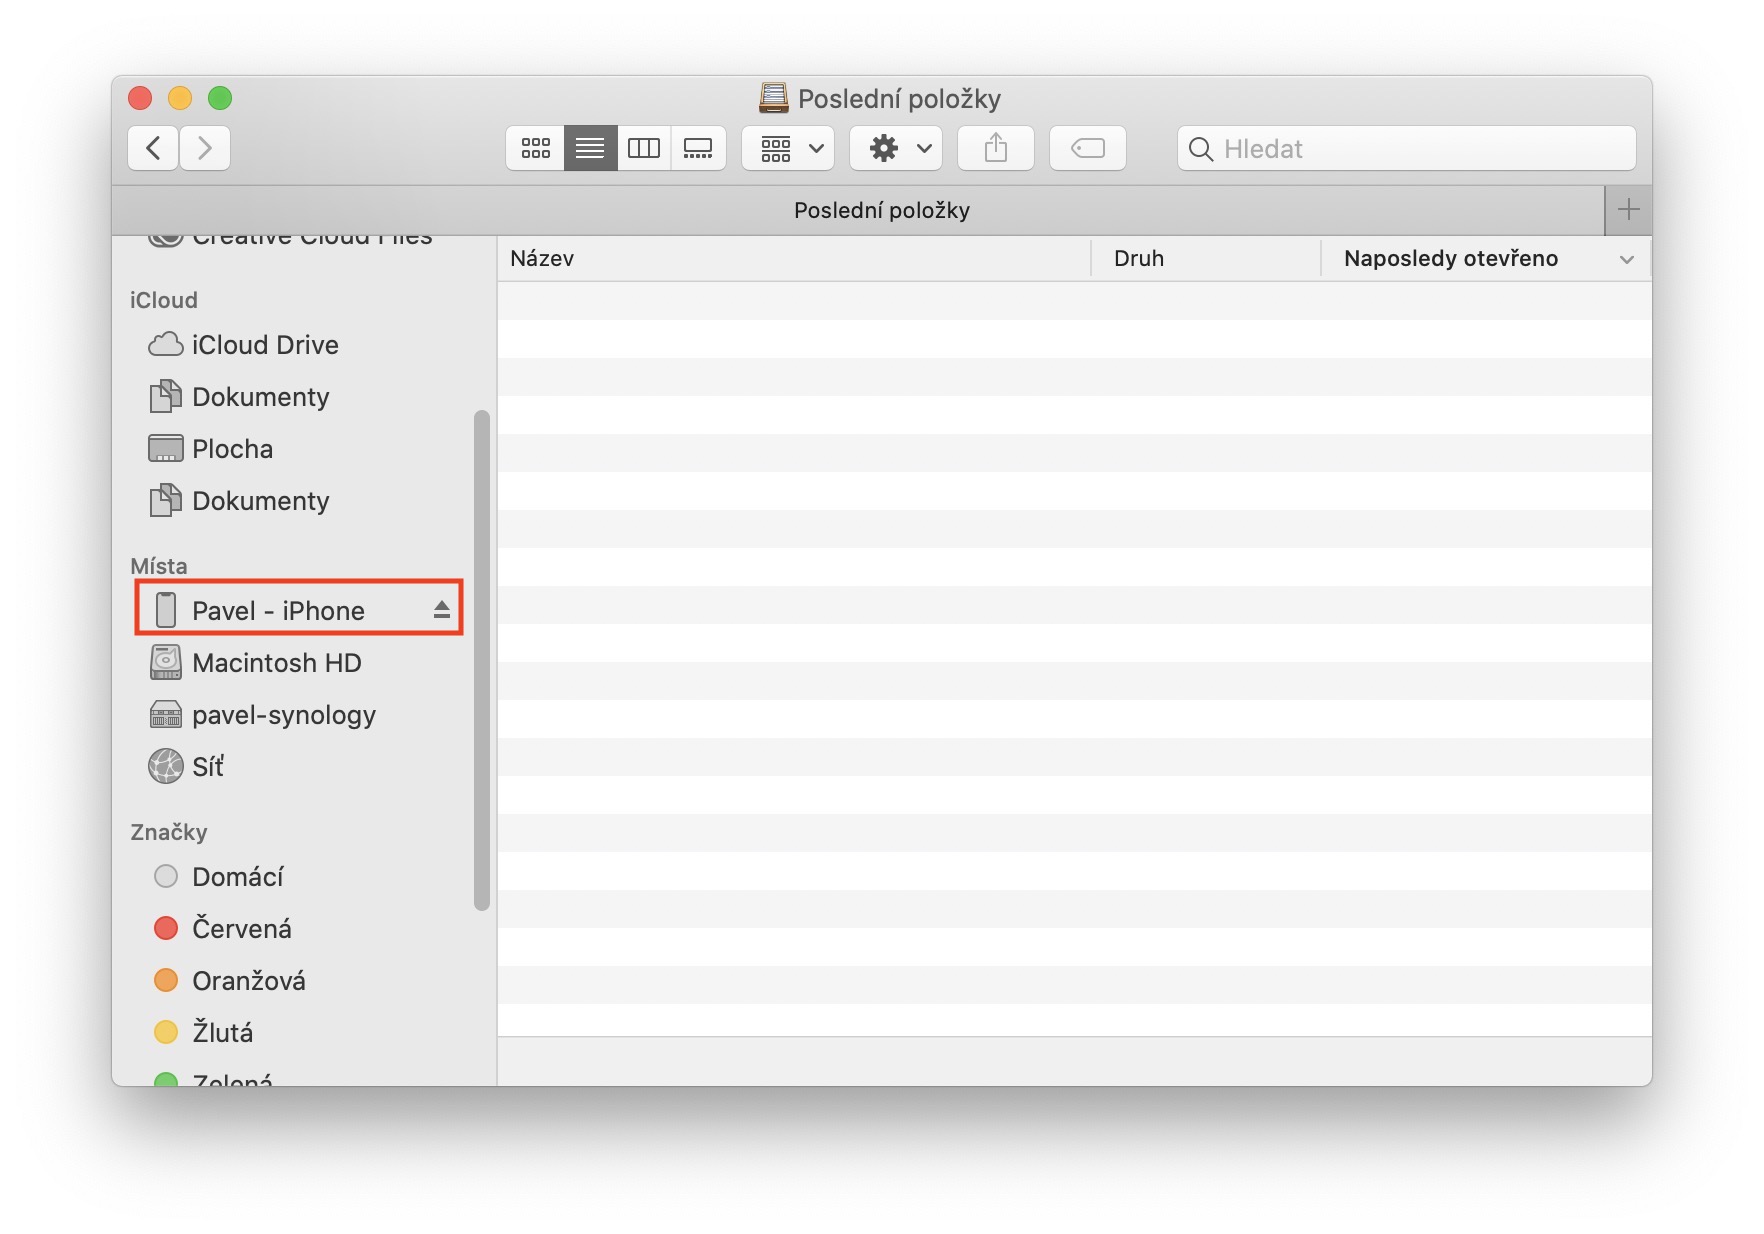Go forward with the right chevron button
1764x1234 pixels.
click(x=205, y=149)
